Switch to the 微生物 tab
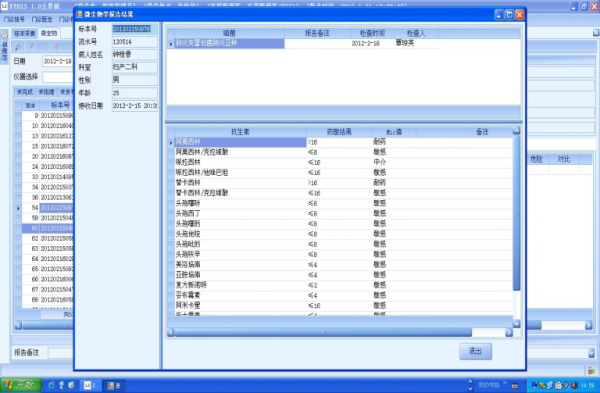Screen dimensions: 600x393 [49, 33]
